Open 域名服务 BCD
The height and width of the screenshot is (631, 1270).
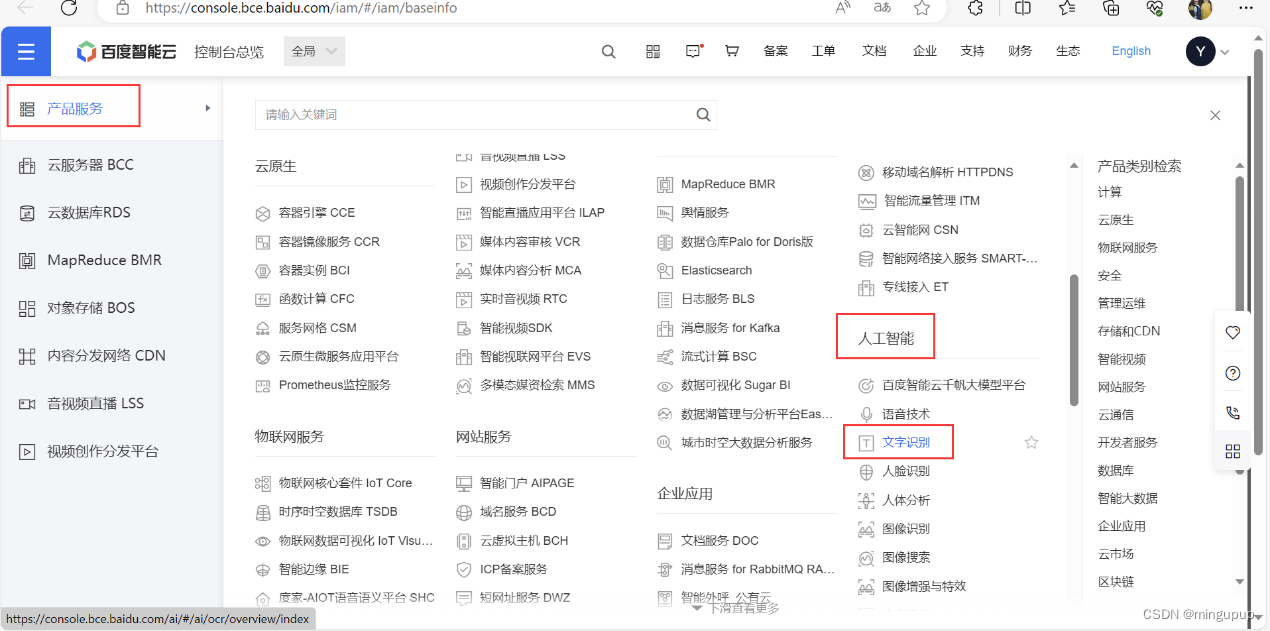(518, 512)
